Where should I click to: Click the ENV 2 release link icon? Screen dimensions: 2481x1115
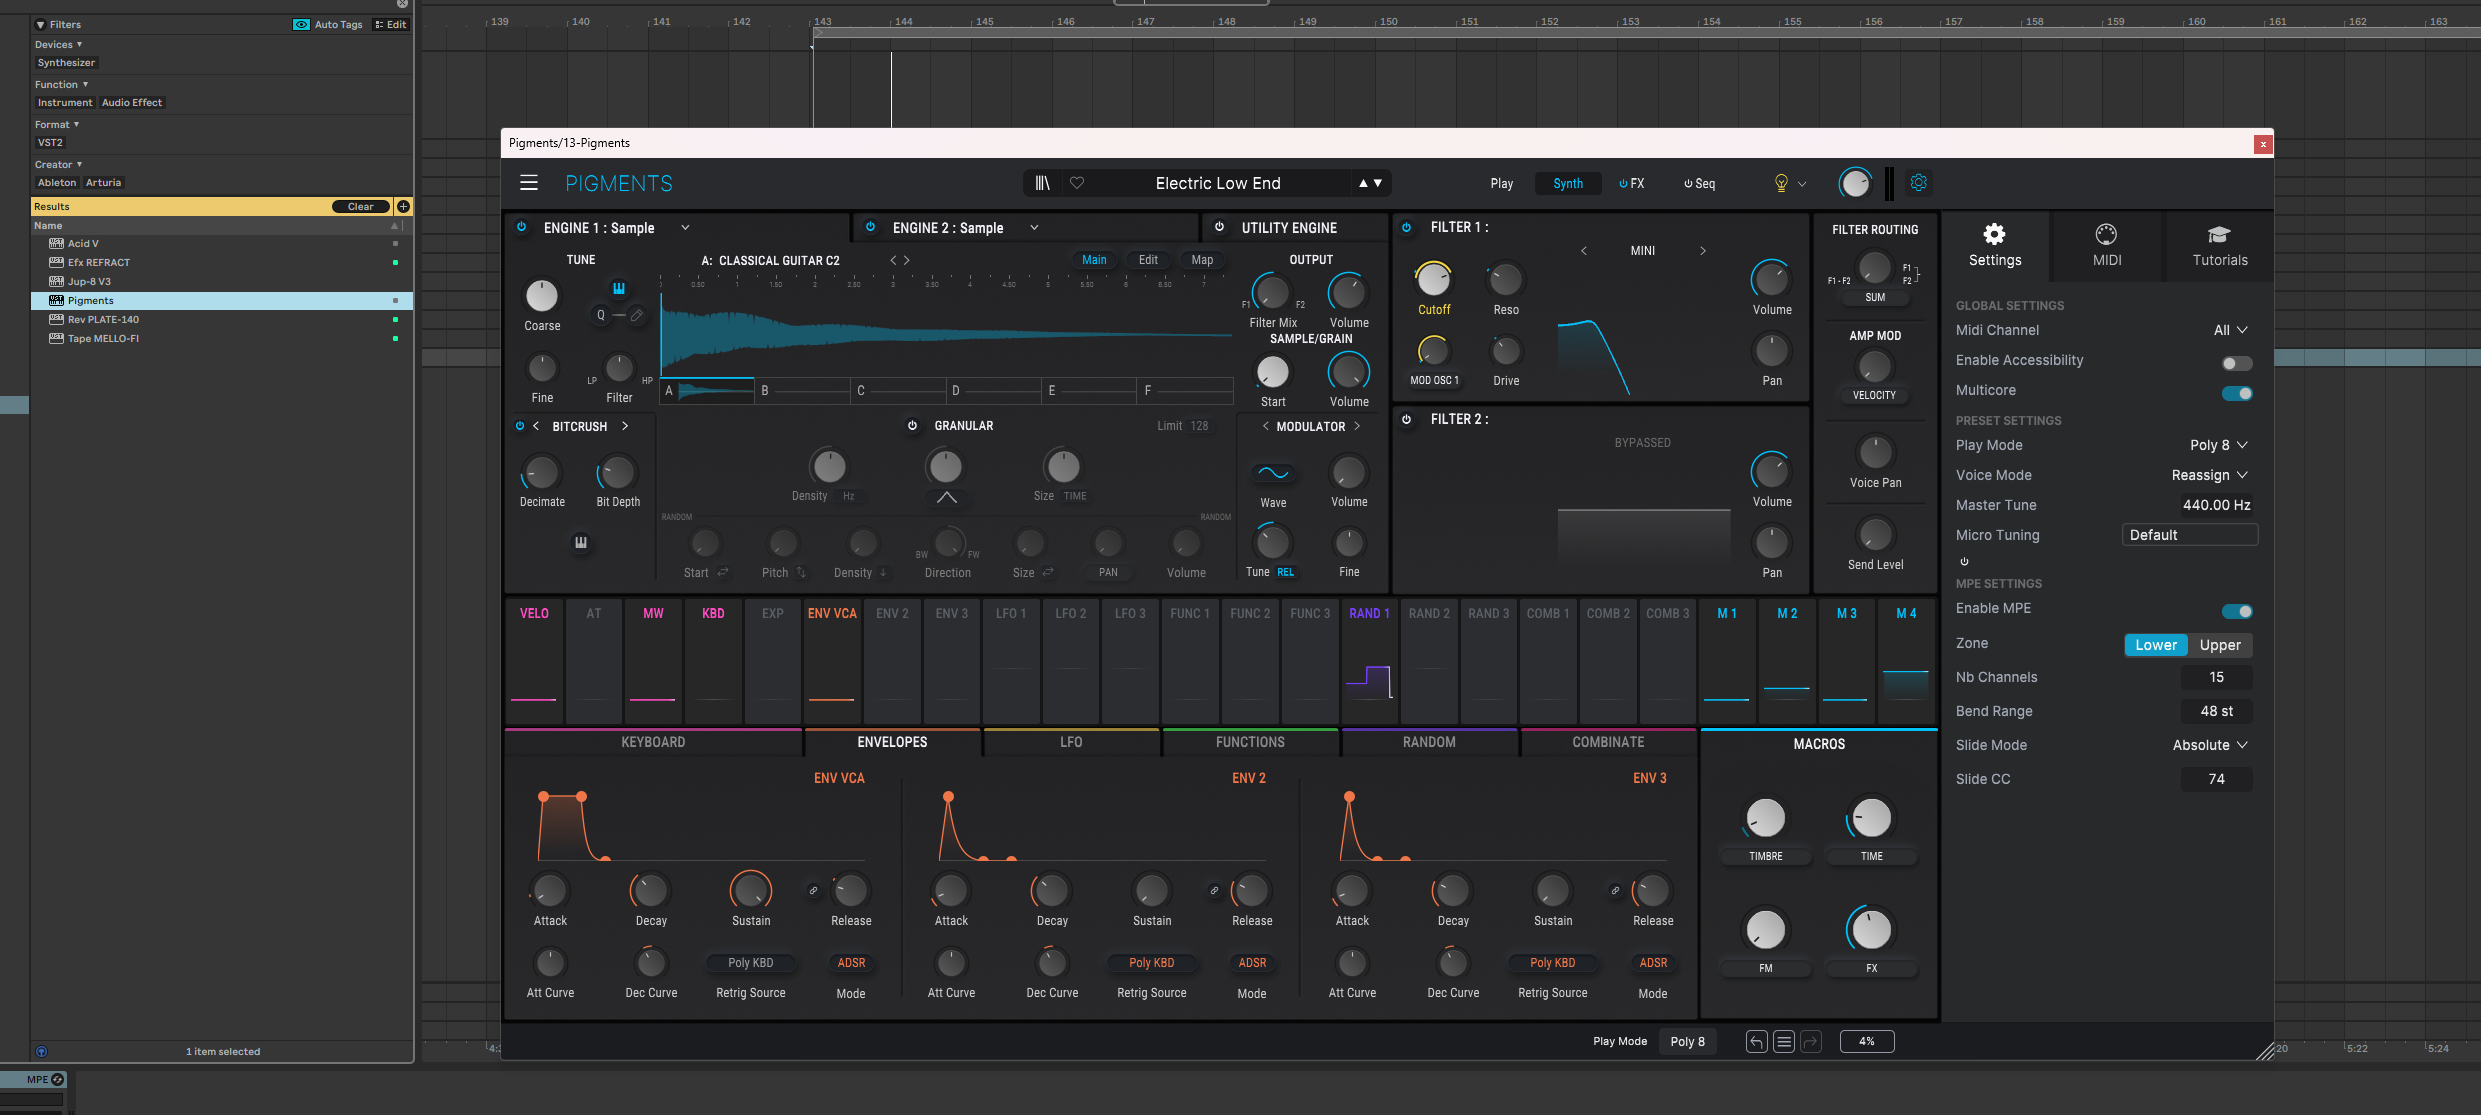1214,890
